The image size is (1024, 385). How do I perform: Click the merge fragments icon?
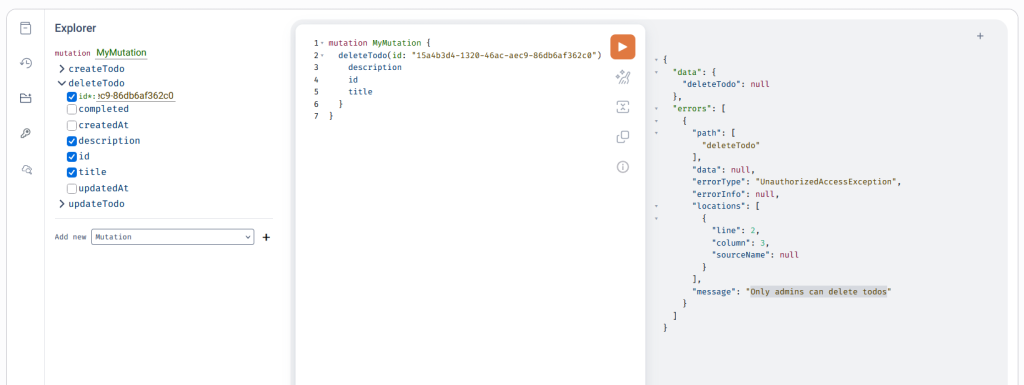pyautogui.click(x=622, y=107)
